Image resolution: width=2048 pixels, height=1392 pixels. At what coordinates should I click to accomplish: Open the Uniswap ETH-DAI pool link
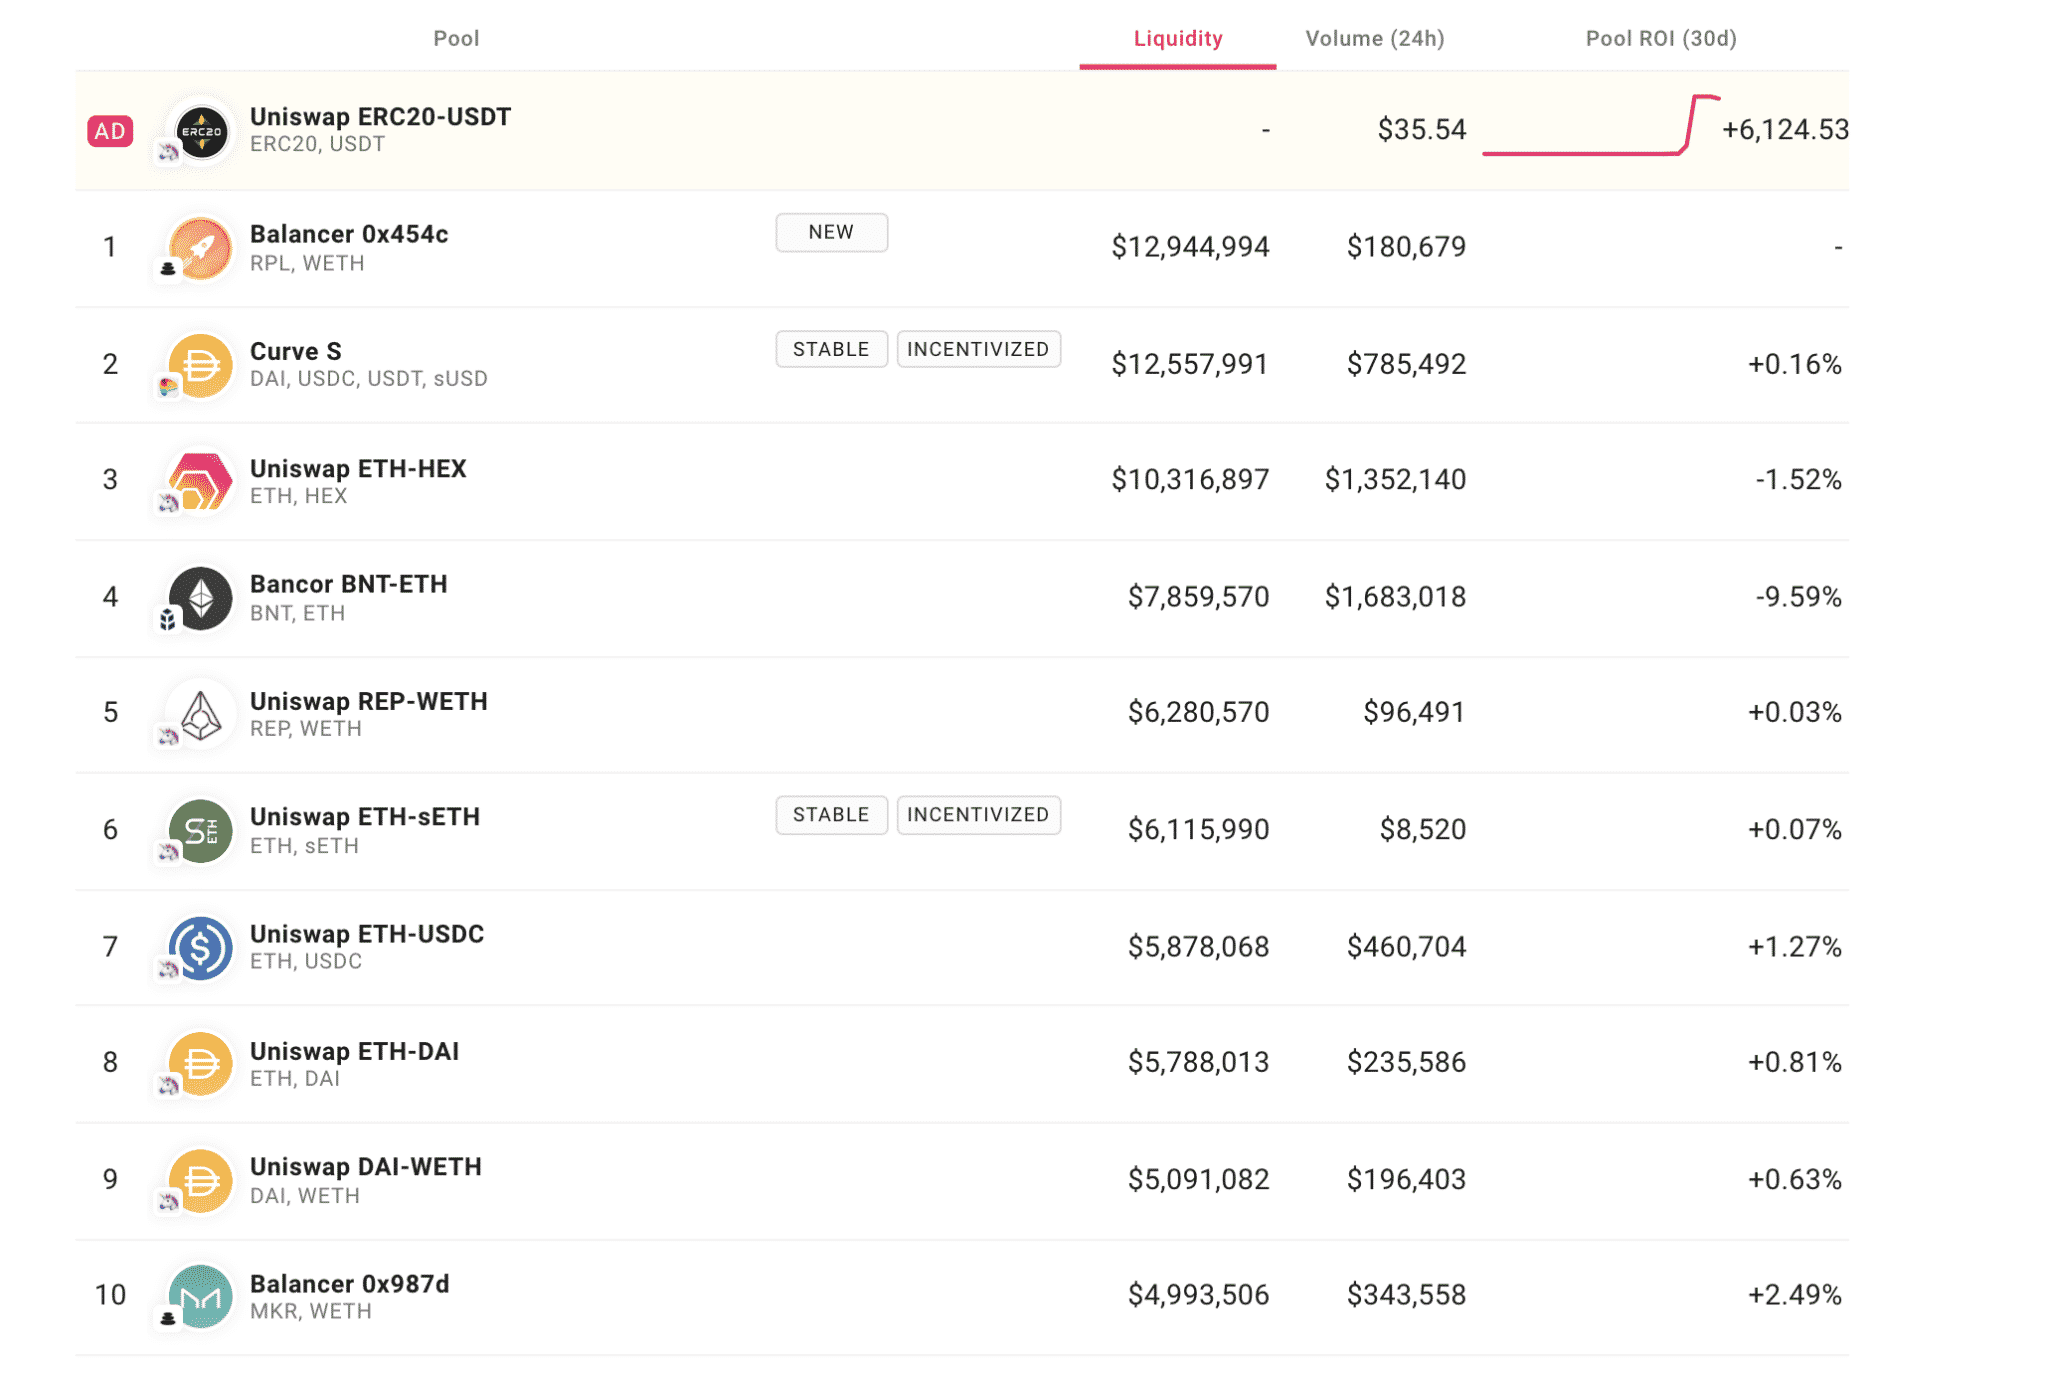355,1051
